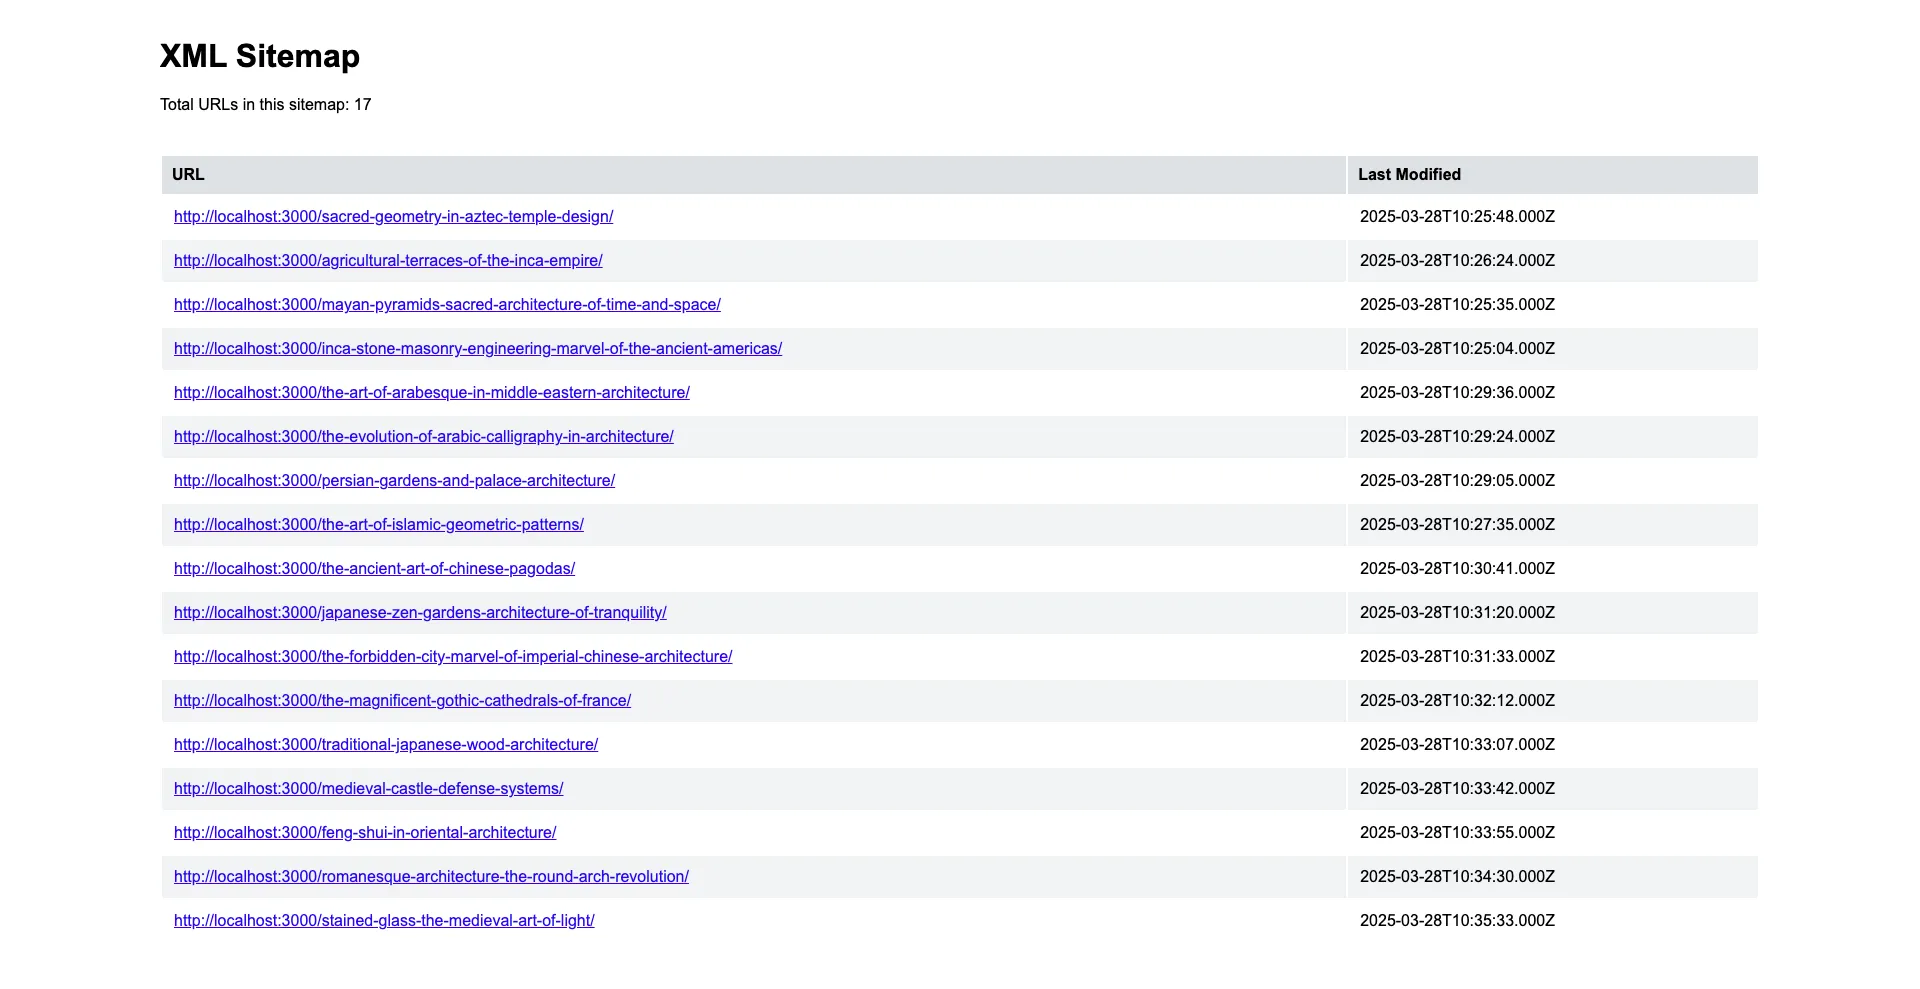
Task: Open the traditional-japanese-wood-architecture link
Action: pyautogui.click(x=386, y=745)
